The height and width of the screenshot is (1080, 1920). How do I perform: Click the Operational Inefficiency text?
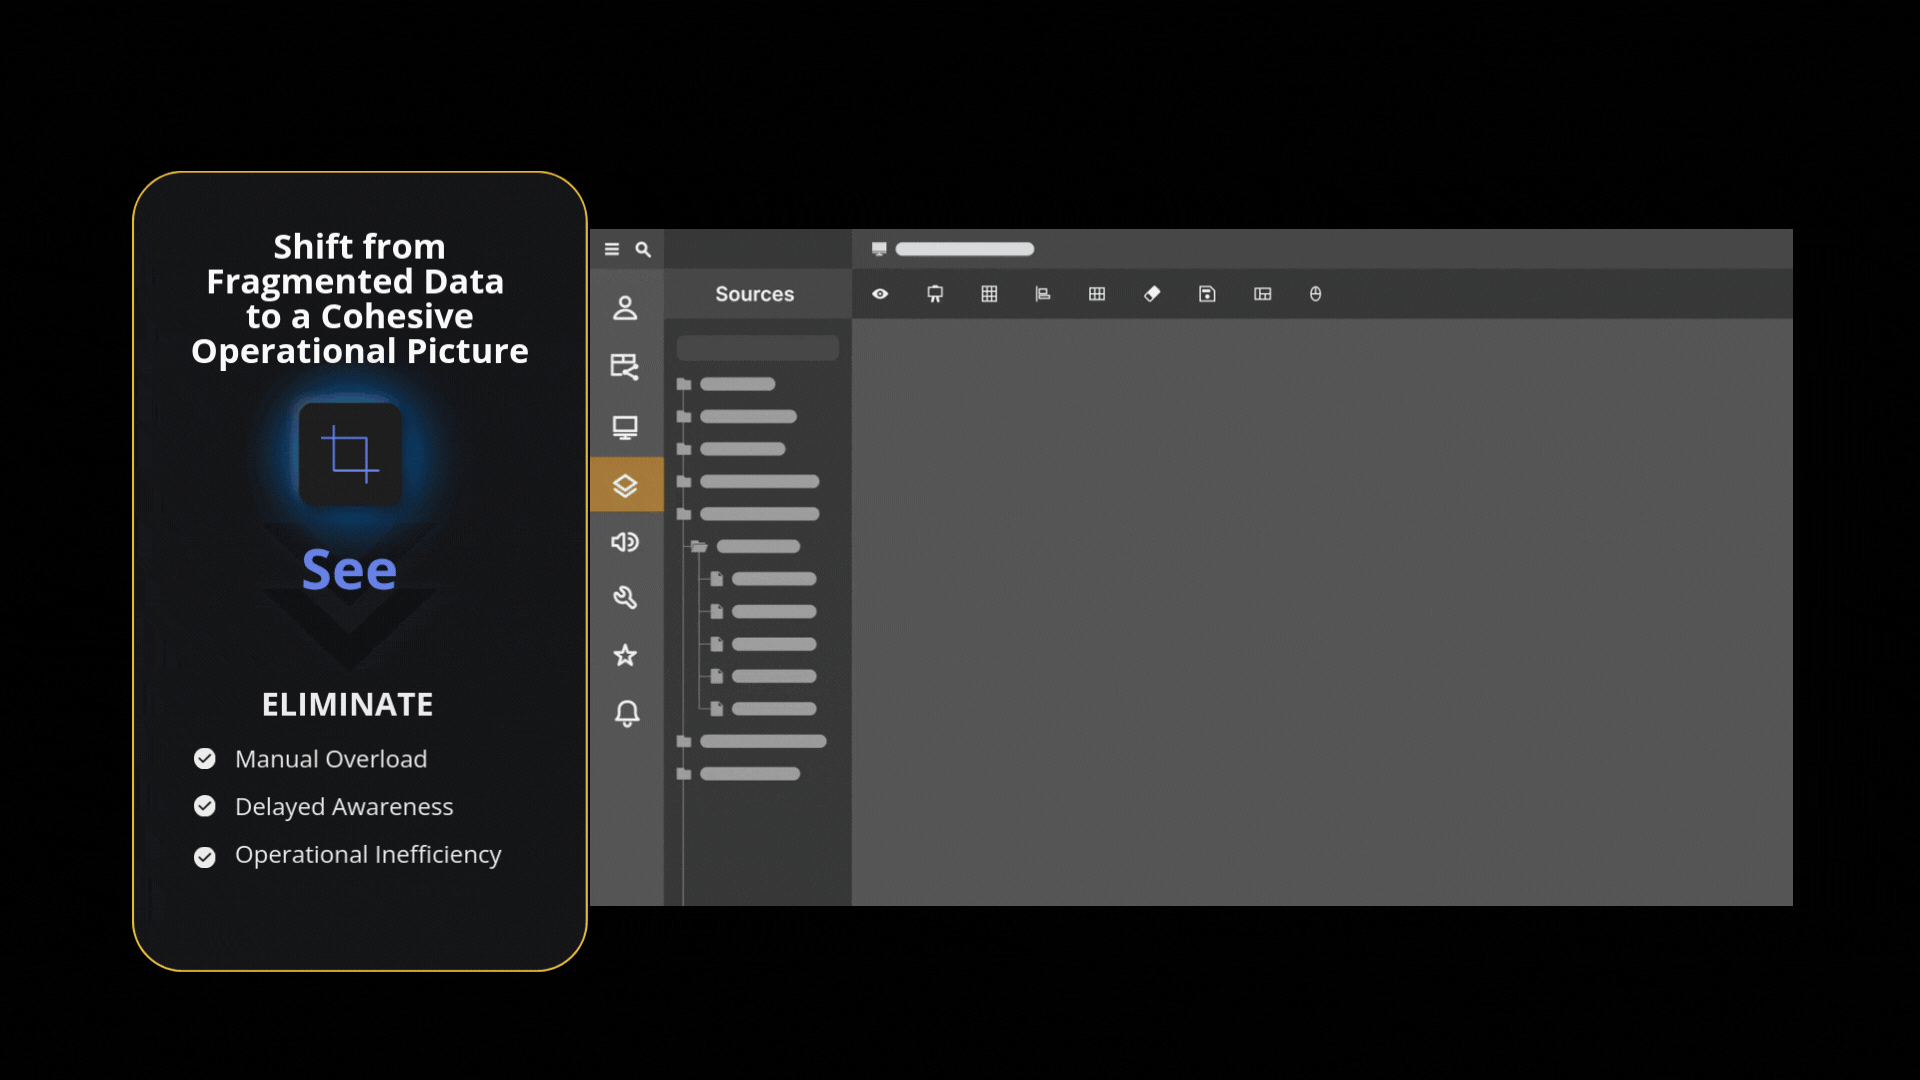tap(368, 855)
